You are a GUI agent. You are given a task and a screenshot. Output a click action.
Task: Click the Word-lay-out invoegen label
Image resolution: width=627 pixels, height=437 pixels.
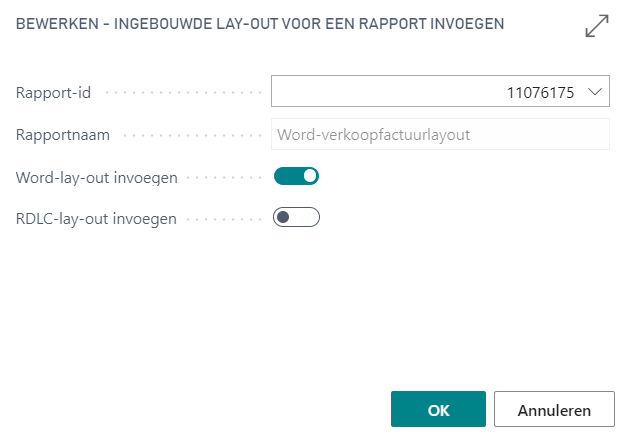(97, 178)
